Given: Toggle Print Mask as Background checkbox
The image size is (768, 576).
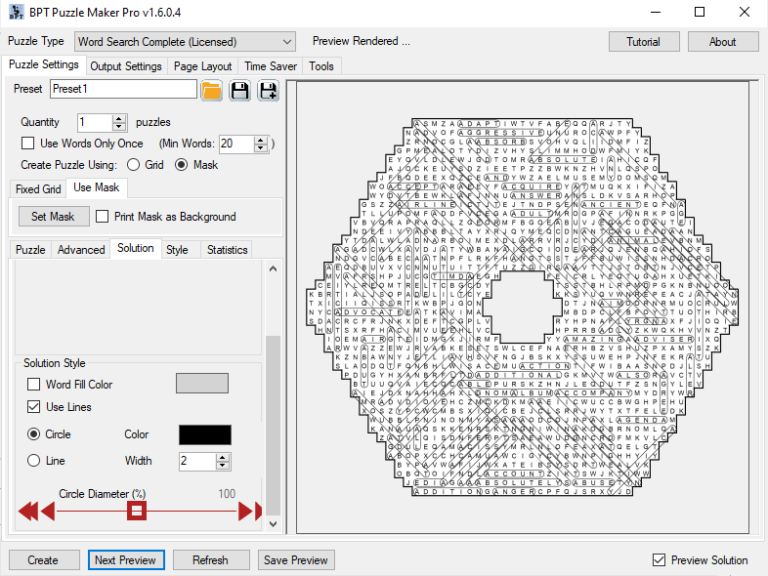Looking at the screenshot, I should tap(102, 217).
